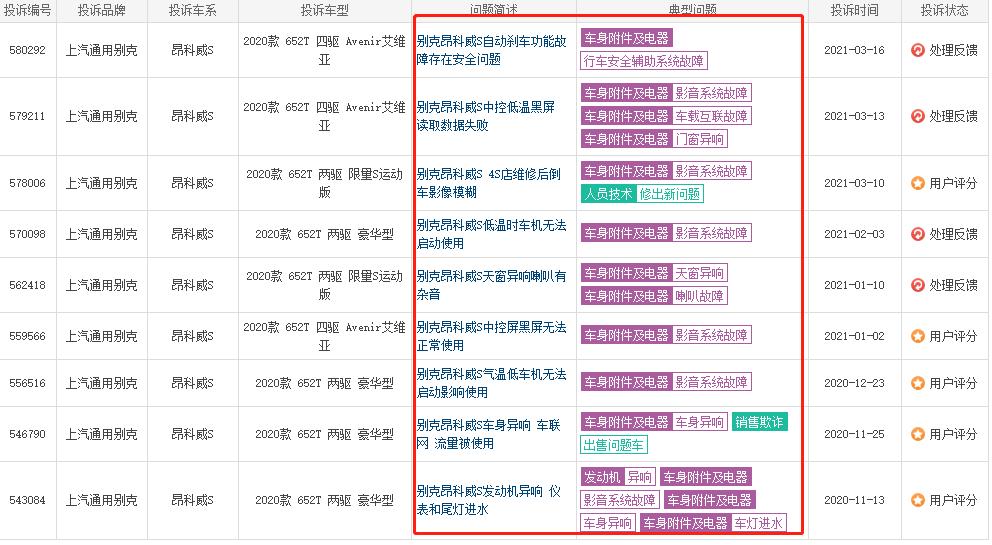Select complaint number 579211
Screen dimensions: 992x545
27,116
